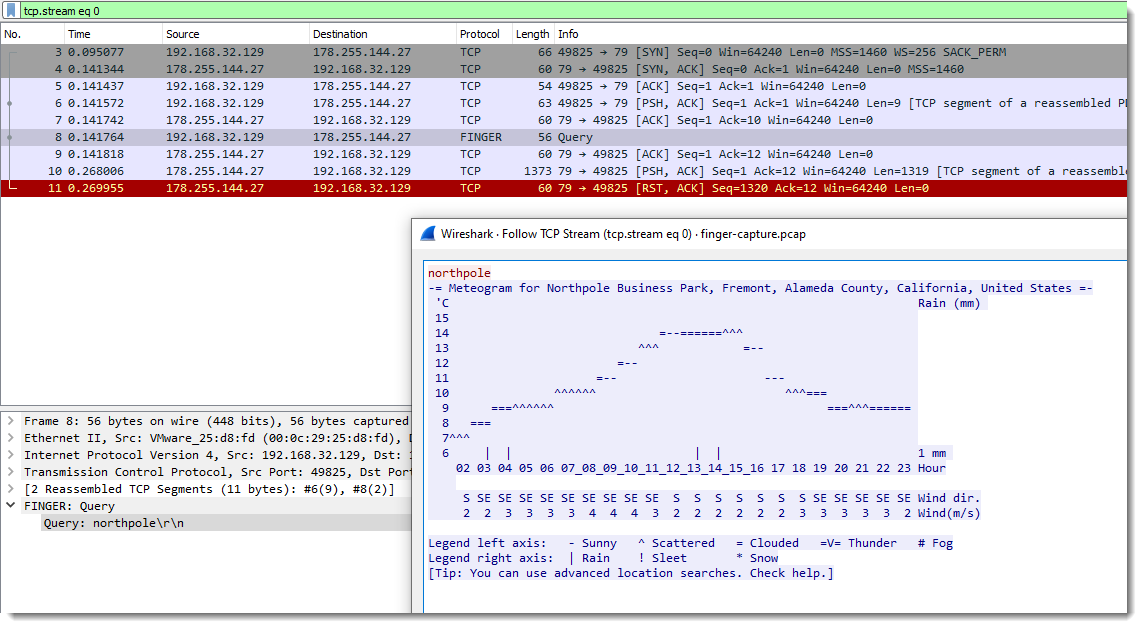Click the display filter bookmark icon
The image size is (1142, 628).
point(10,10)
